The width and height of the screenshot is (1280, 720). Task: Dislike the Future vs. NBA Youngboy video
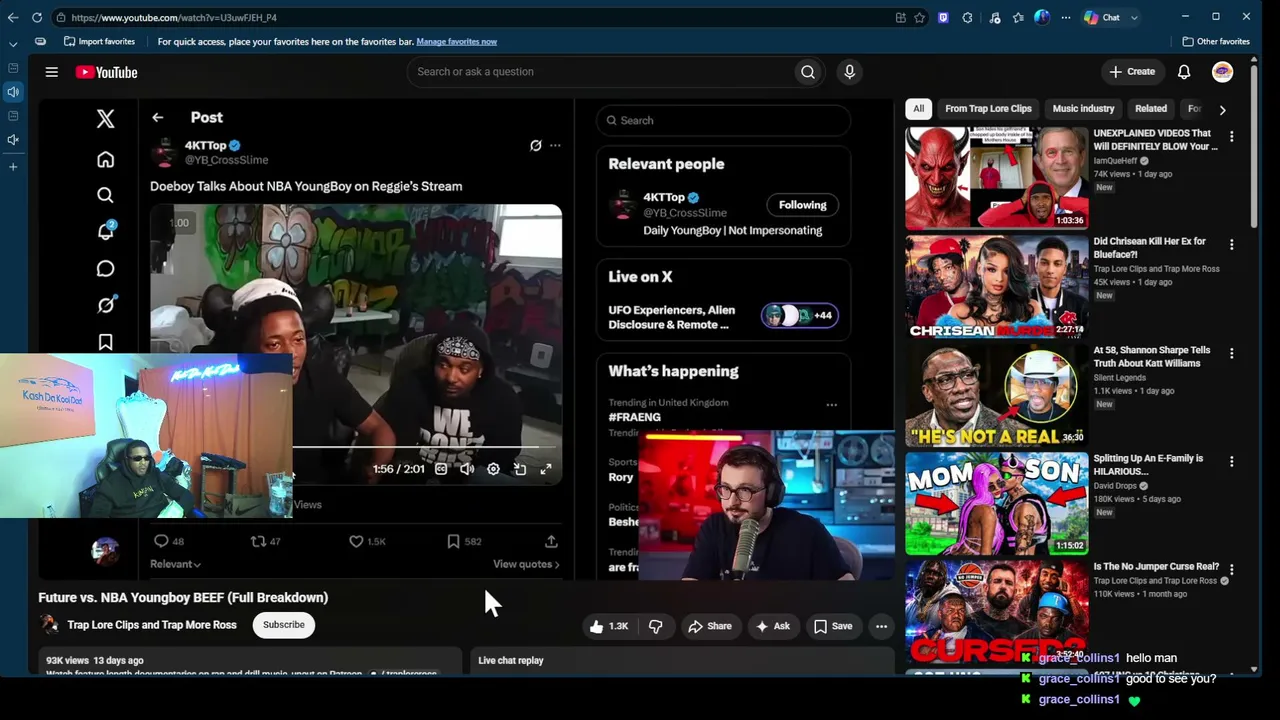click(x=656, y=626)
